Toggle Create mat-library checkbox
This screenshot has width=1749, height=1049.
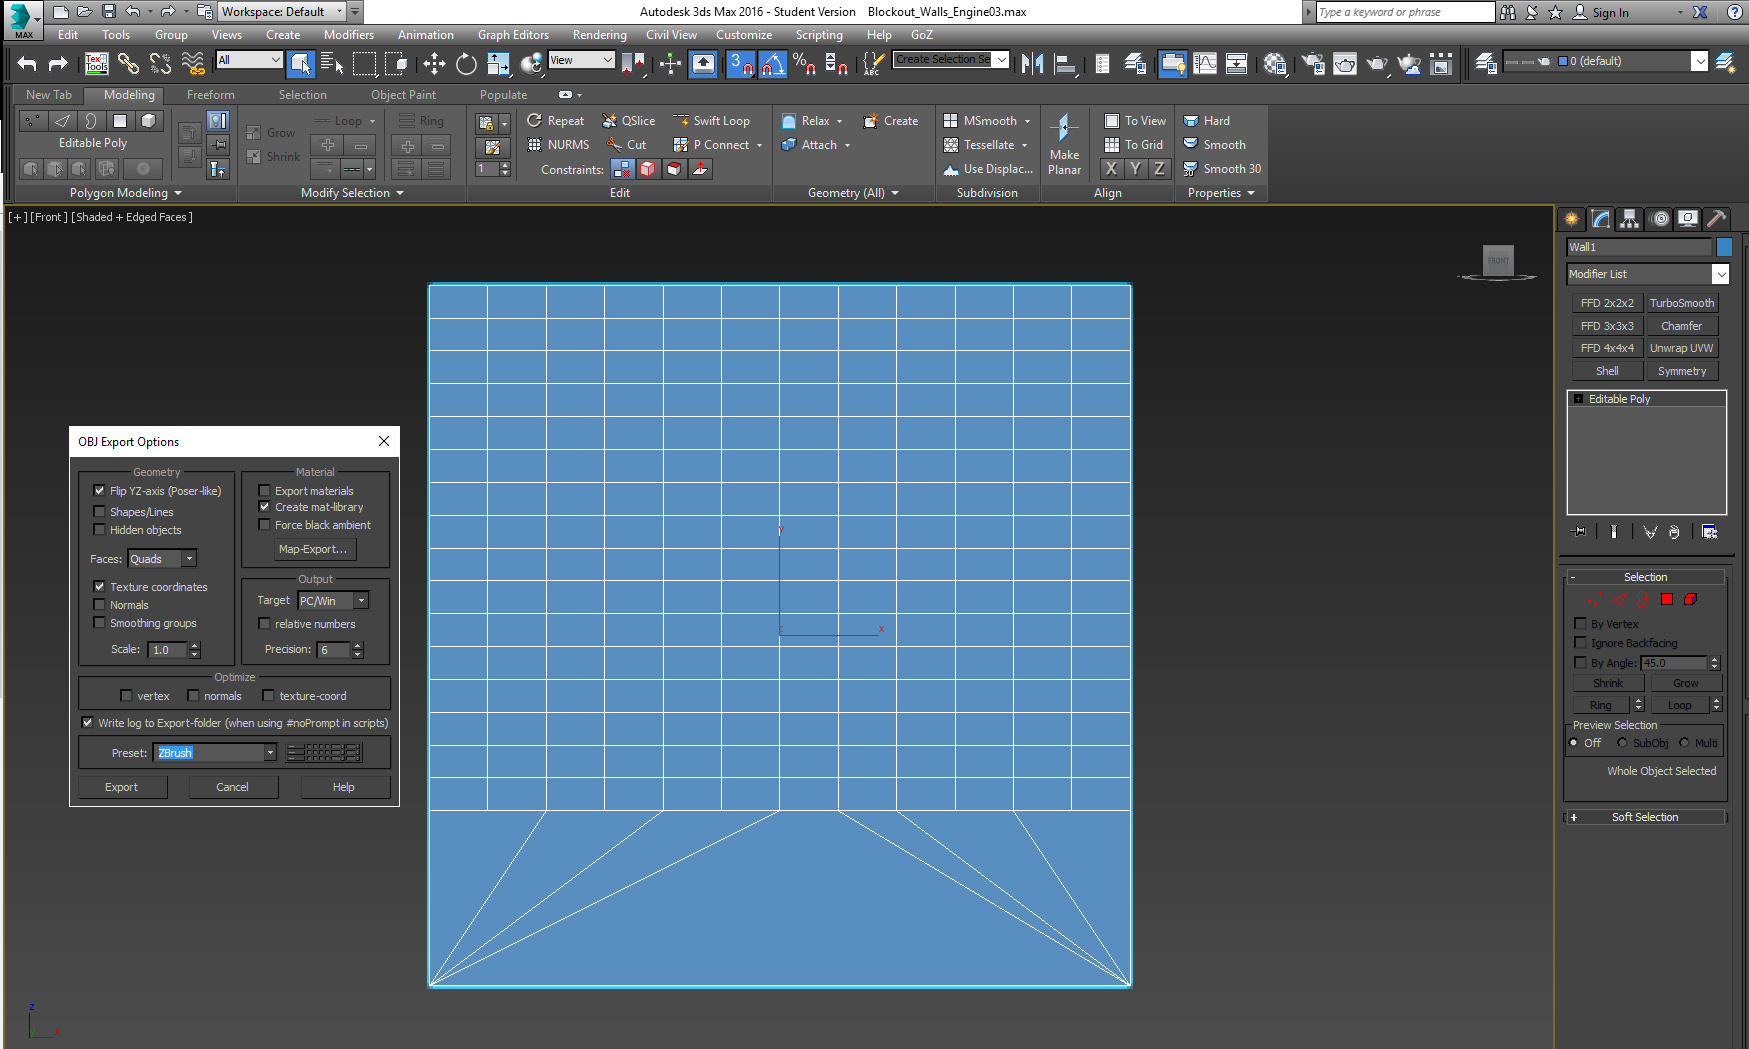point(264,507)
